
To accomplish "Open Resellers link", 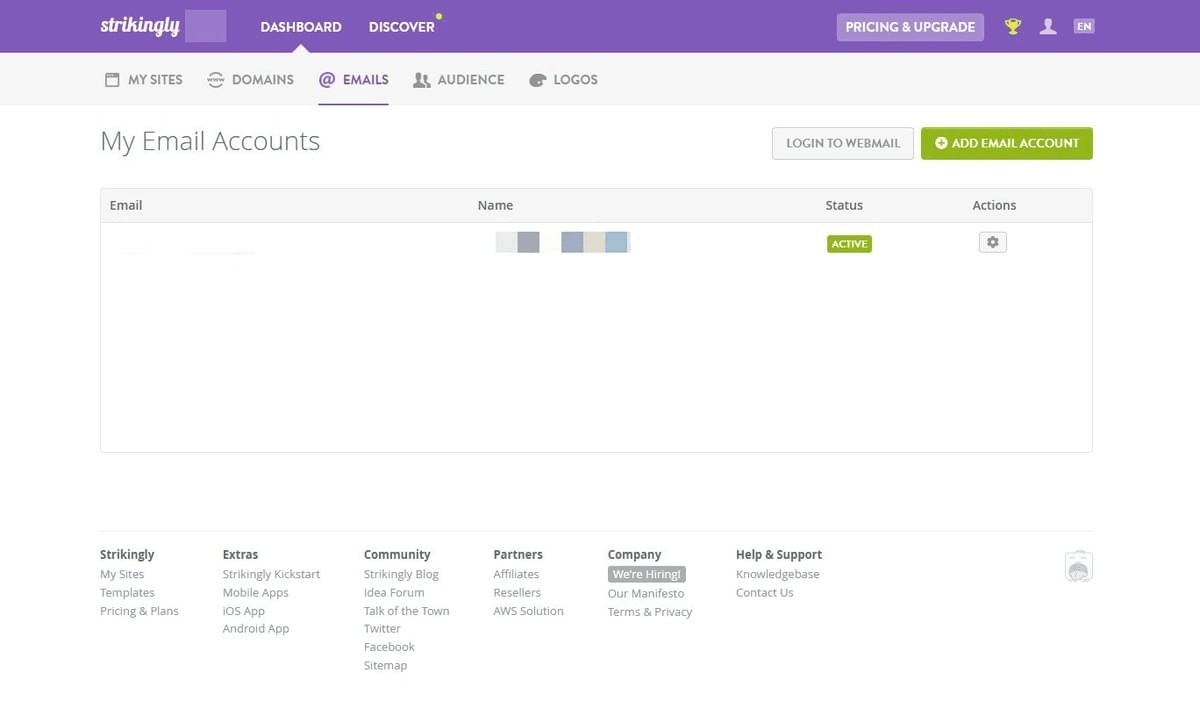I will click(517, 592).
